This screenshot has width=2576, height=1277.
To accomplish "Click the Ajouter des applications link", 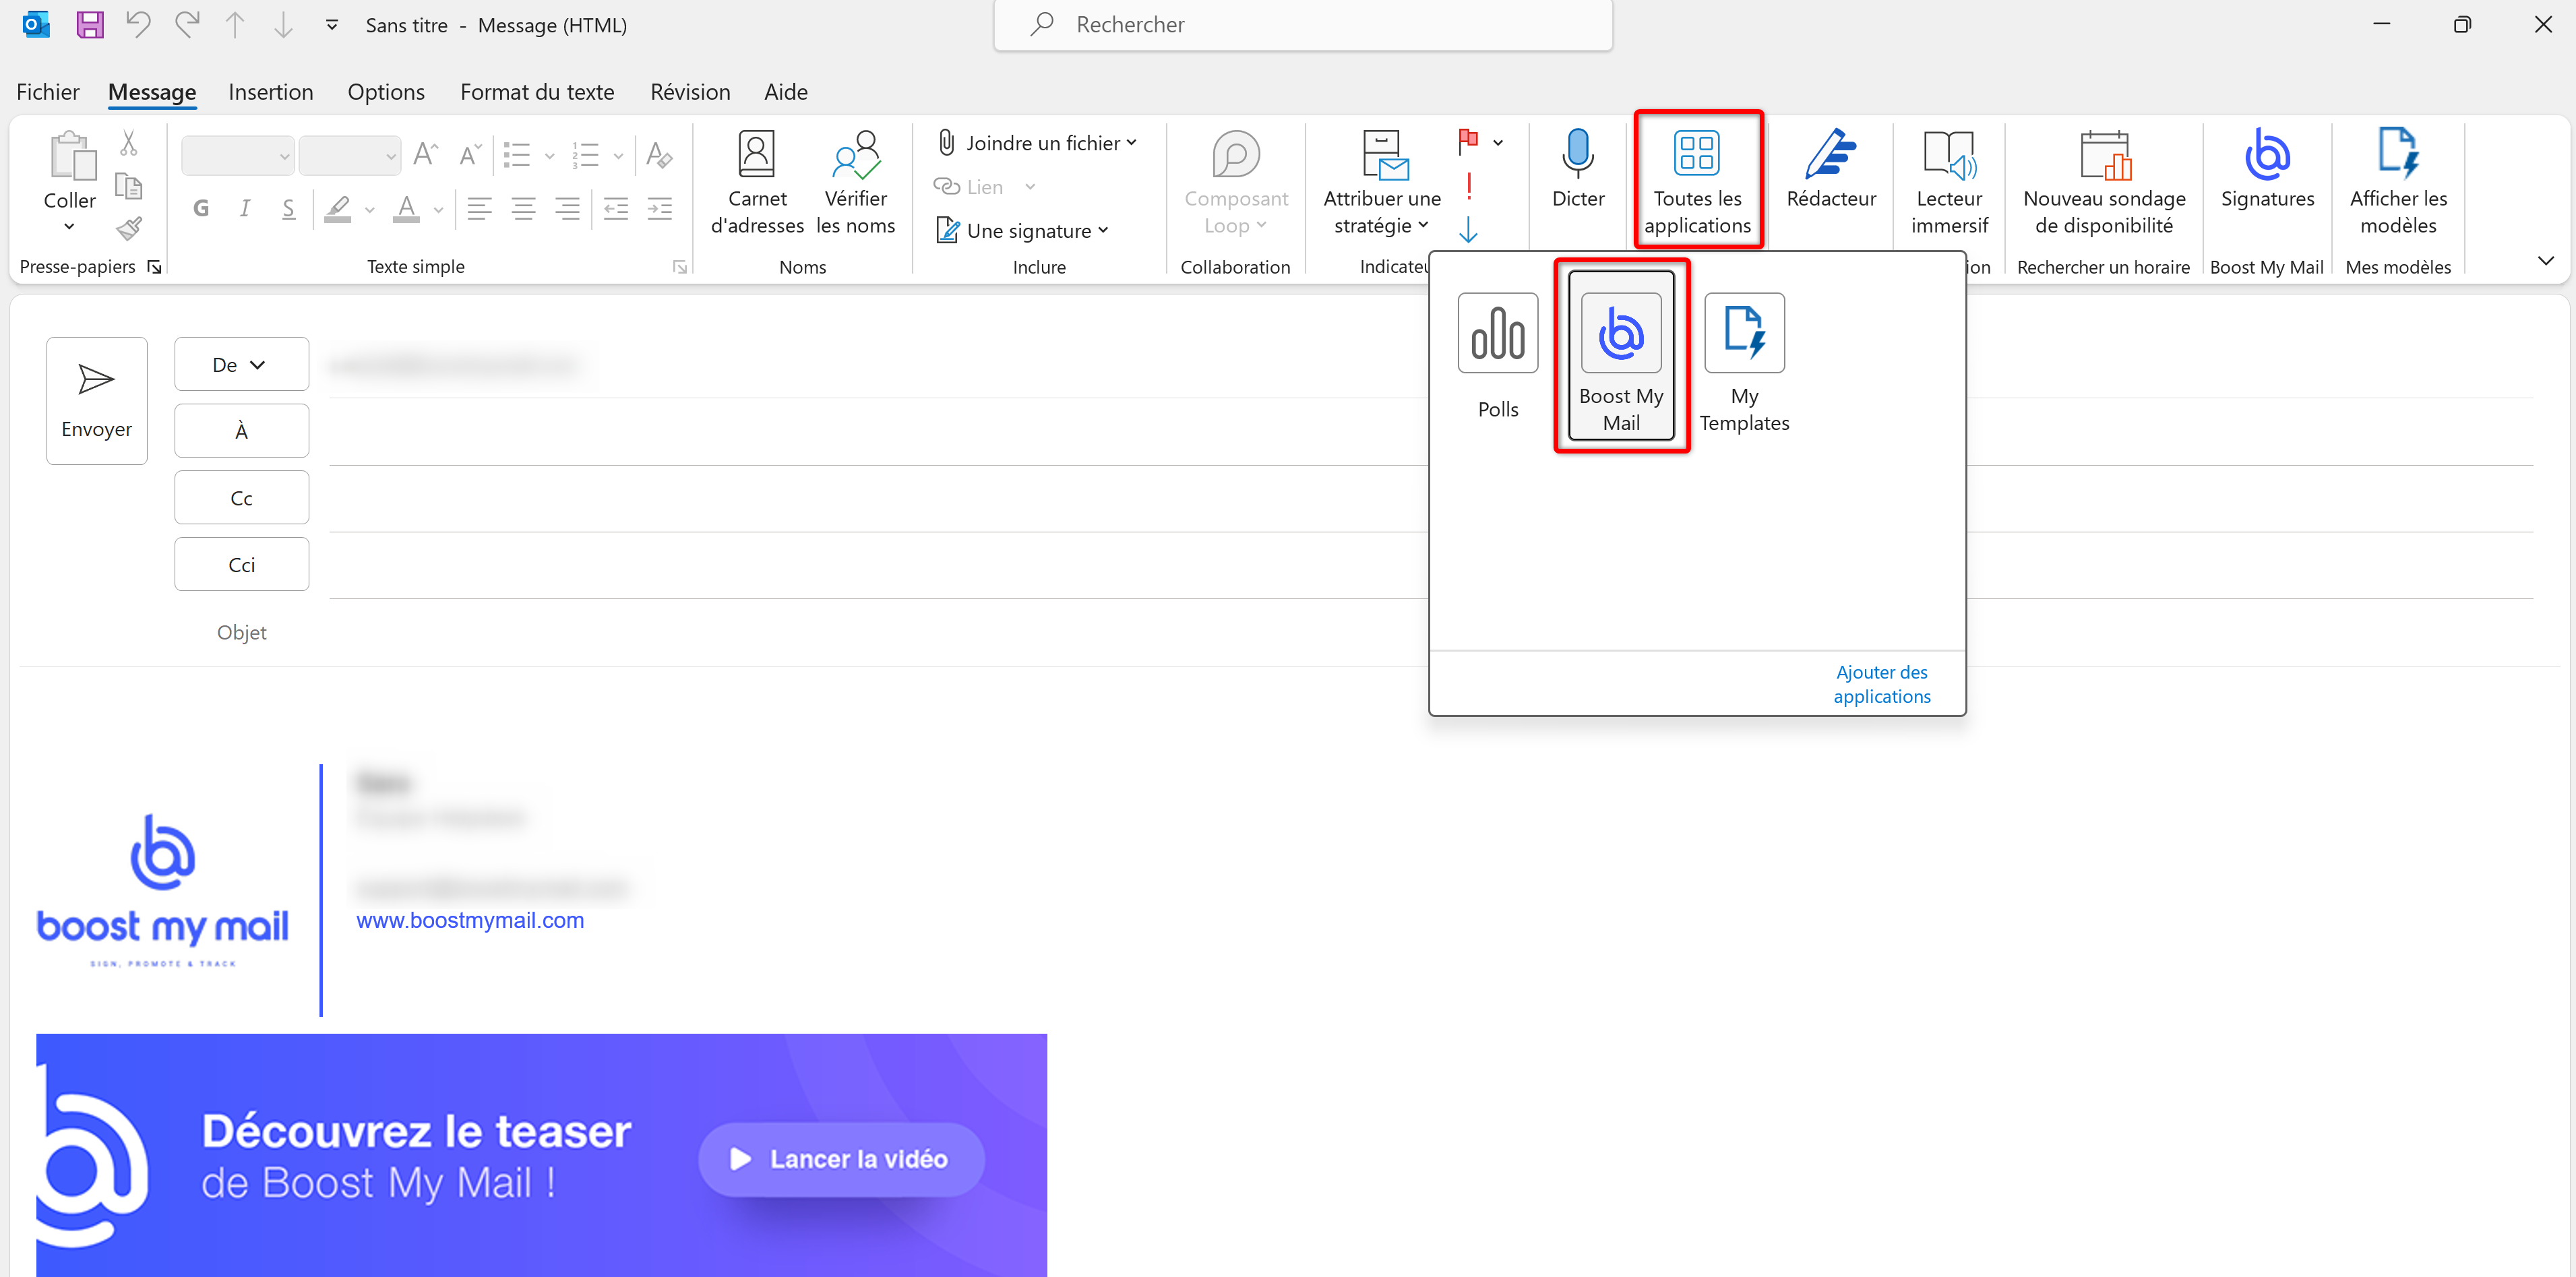I will (x=1882, y=684).
